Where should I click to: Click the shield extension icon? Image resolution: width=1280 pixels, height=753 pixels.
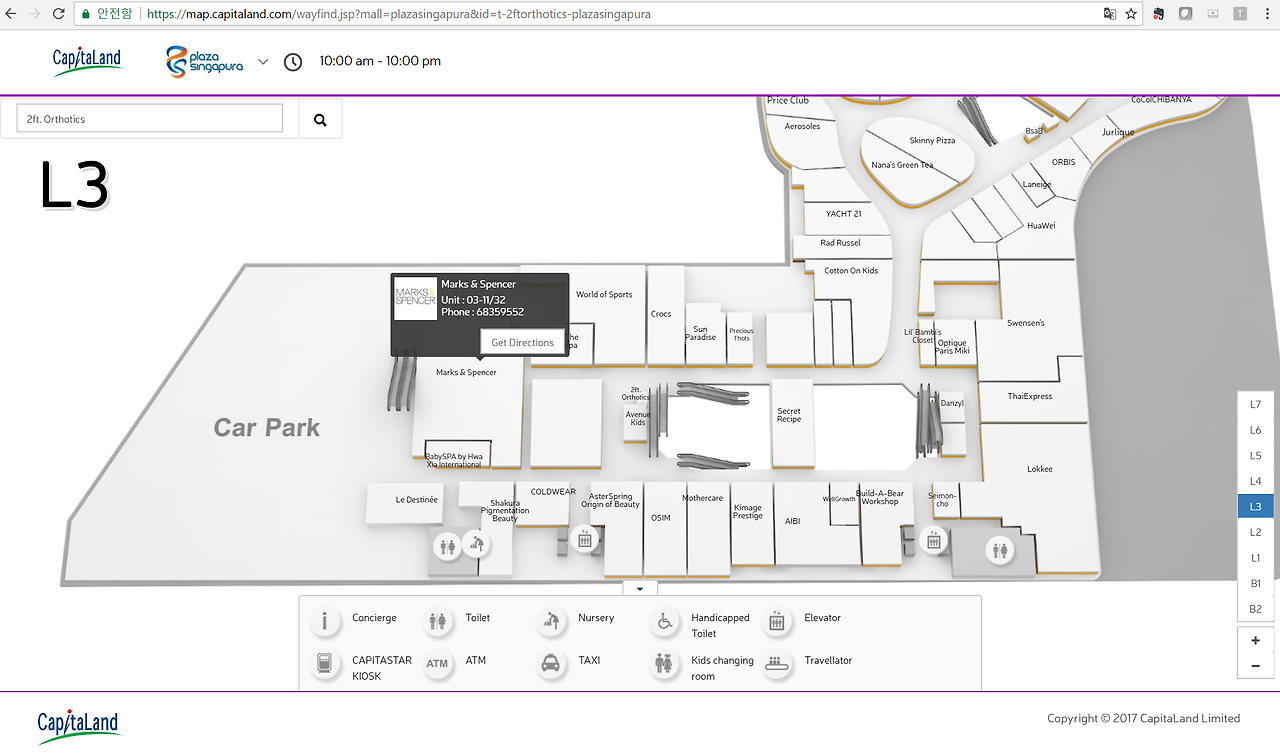pyautogui.click(x=1185, y=14)
